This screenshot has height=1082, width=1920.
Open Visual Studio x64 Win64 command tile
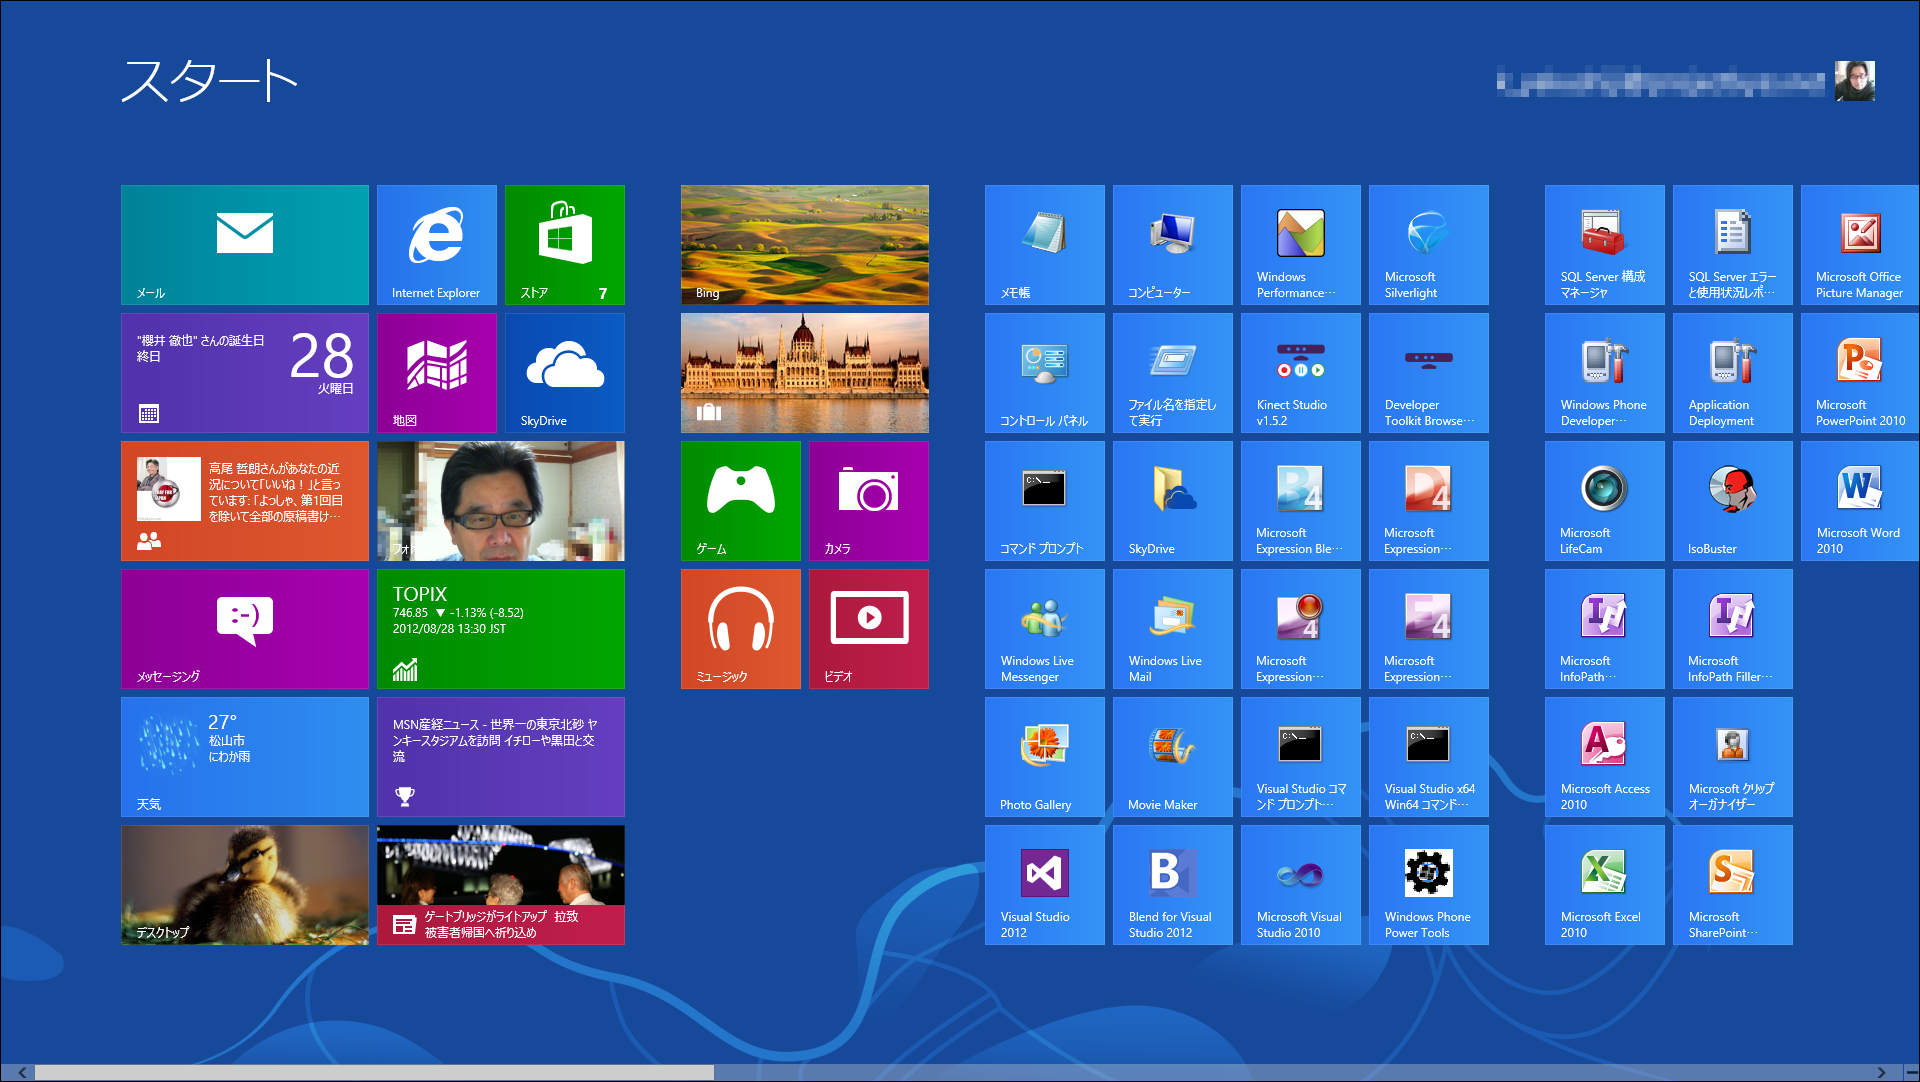(x=1429, y=757)
